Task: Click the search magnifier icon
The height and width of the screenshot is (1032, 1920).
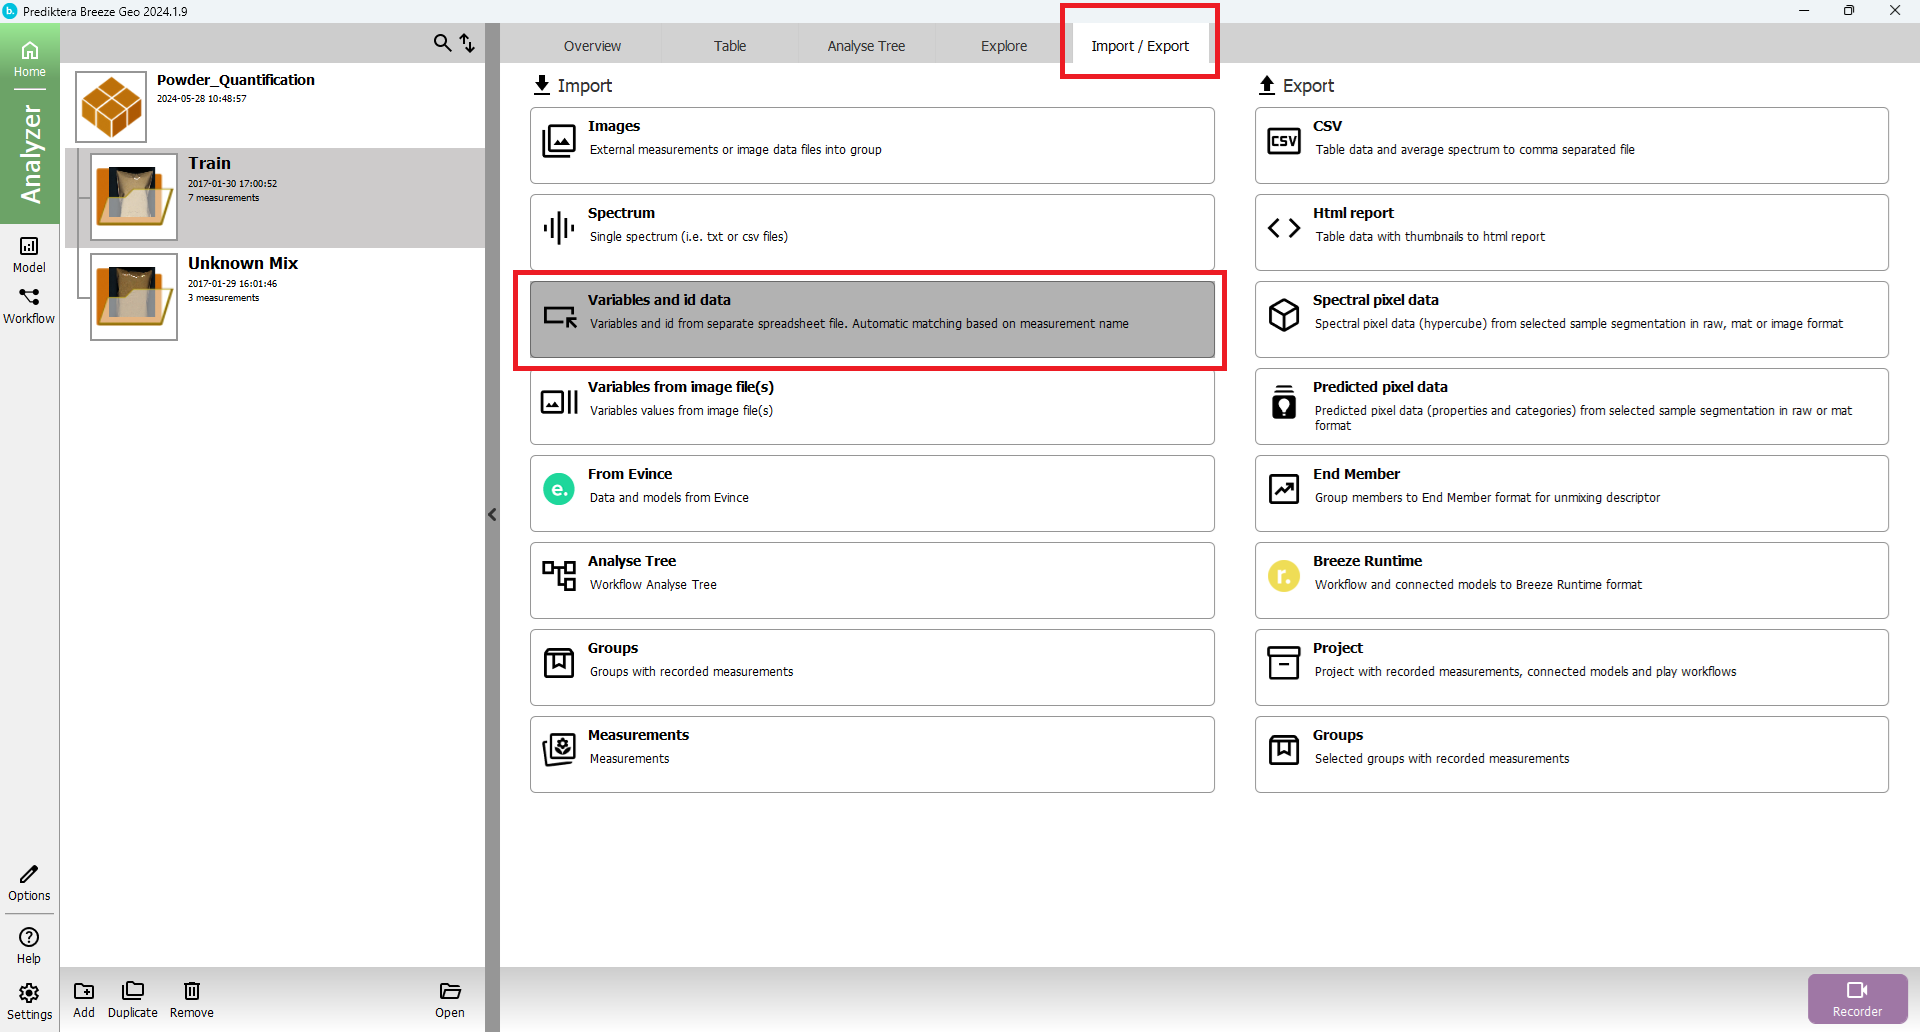Action: coord(441,43)
